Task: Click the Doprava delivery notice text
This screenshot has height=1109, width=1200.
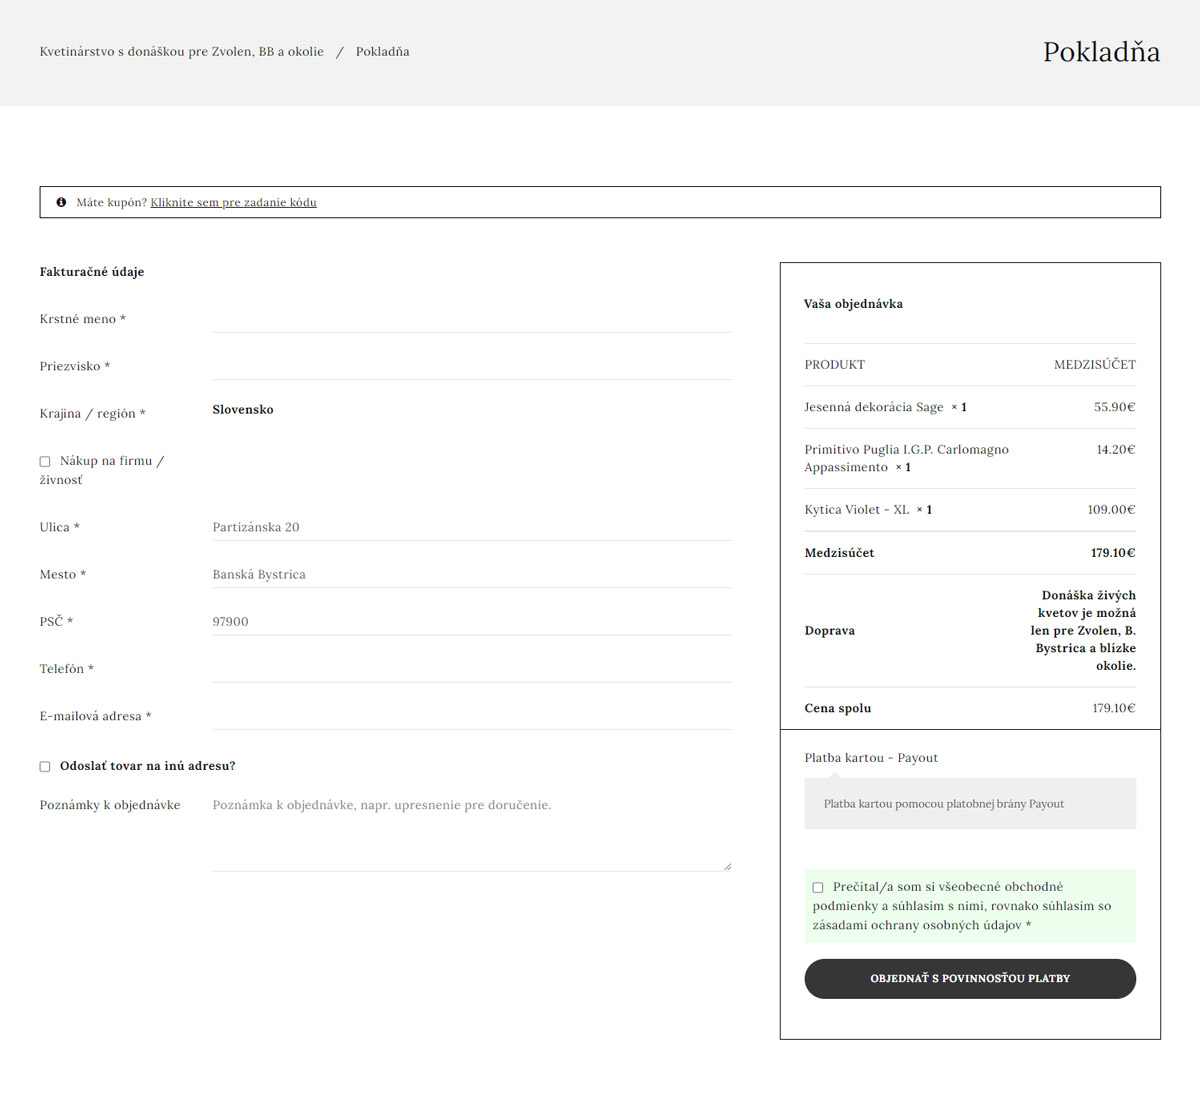Action: pos(1083,630)
